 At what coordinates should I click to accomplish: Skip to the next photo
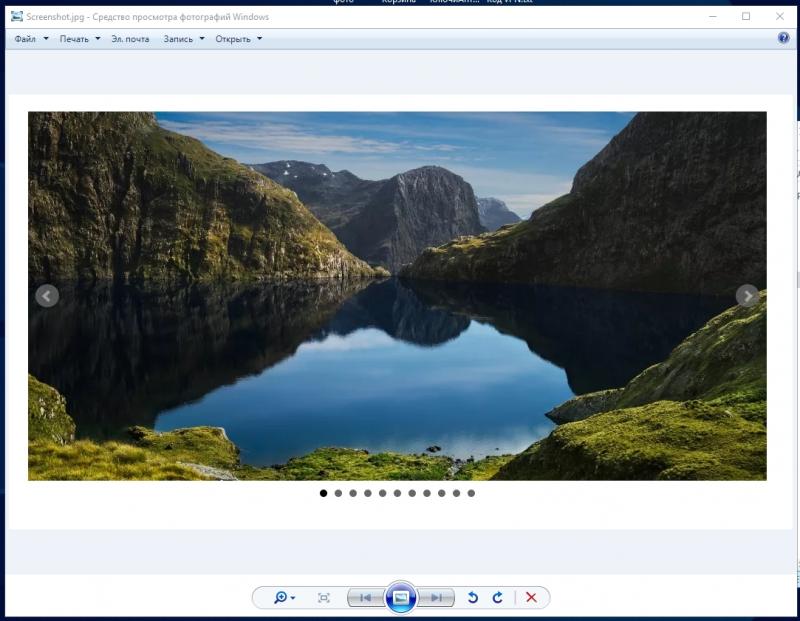click(436, 598)
